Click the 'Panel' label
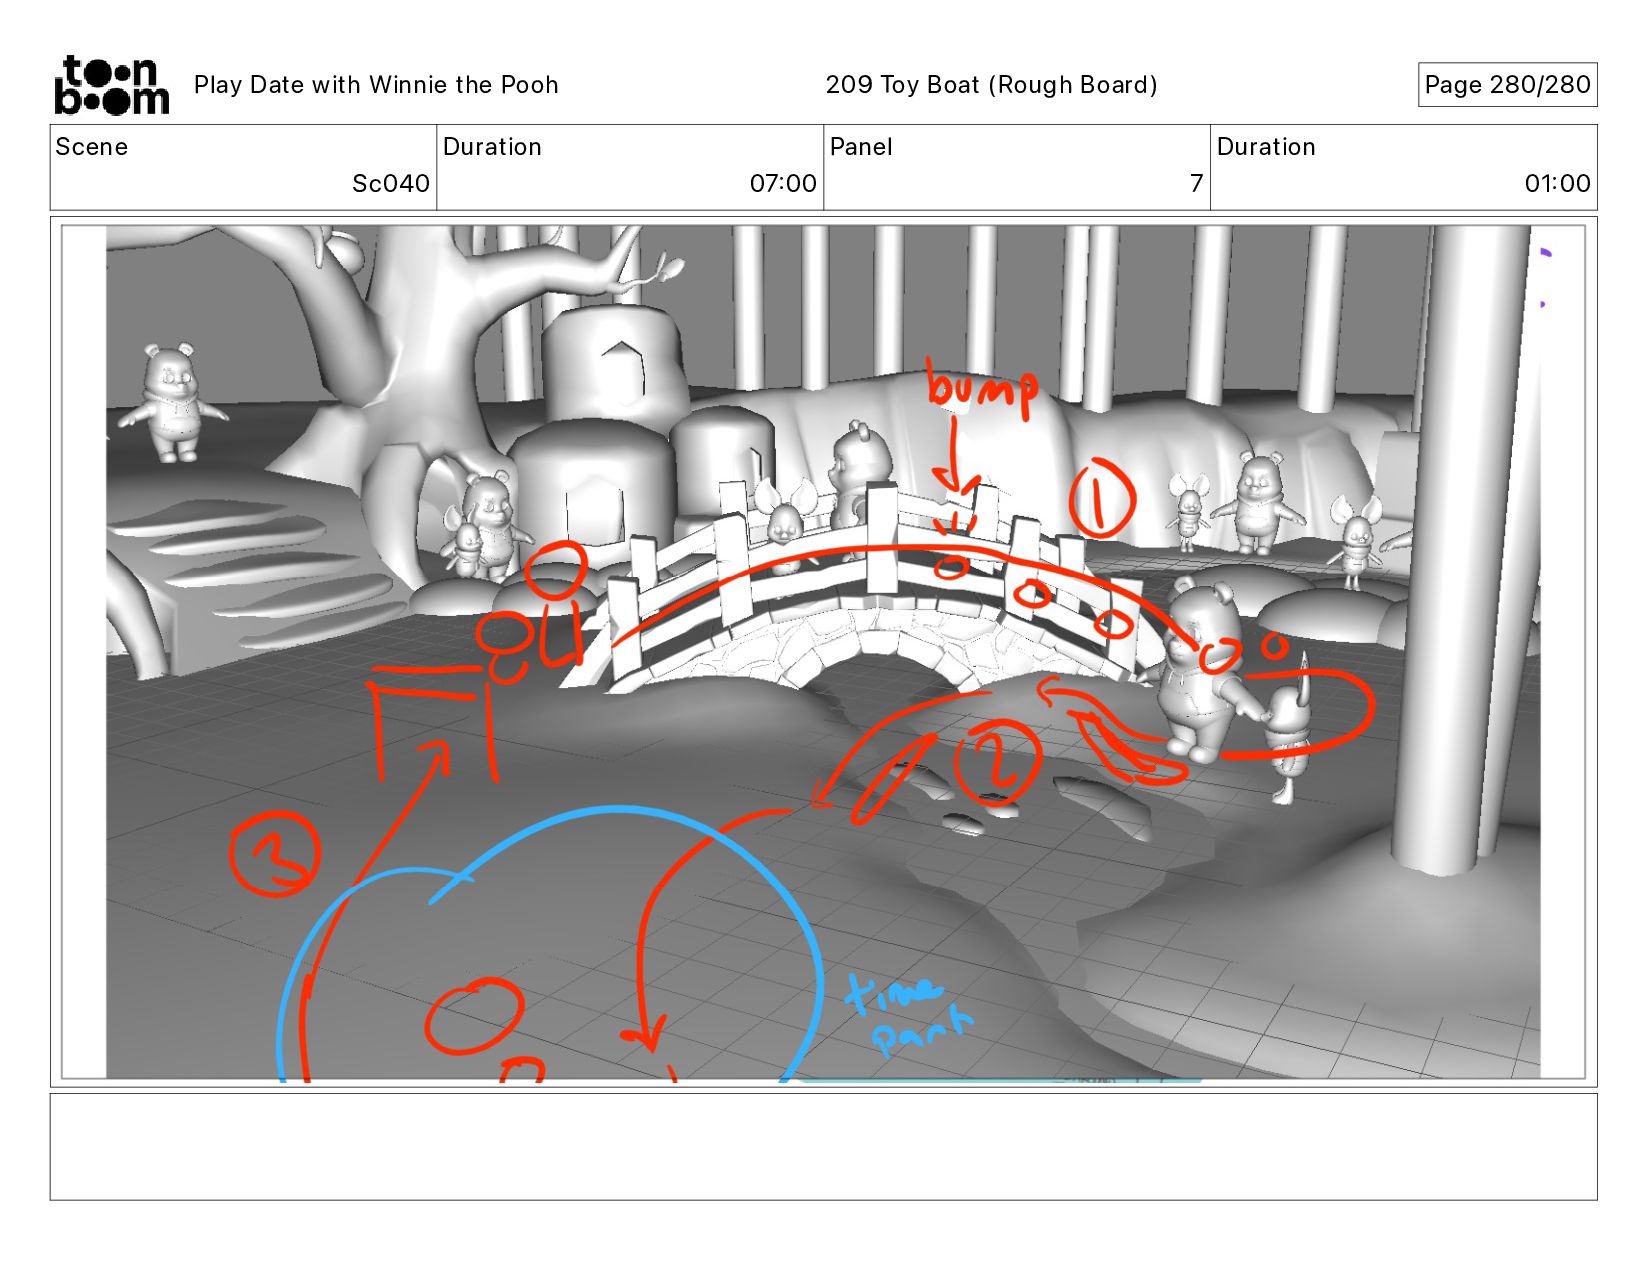1650x1275 pixels. (x=861, y=147)
